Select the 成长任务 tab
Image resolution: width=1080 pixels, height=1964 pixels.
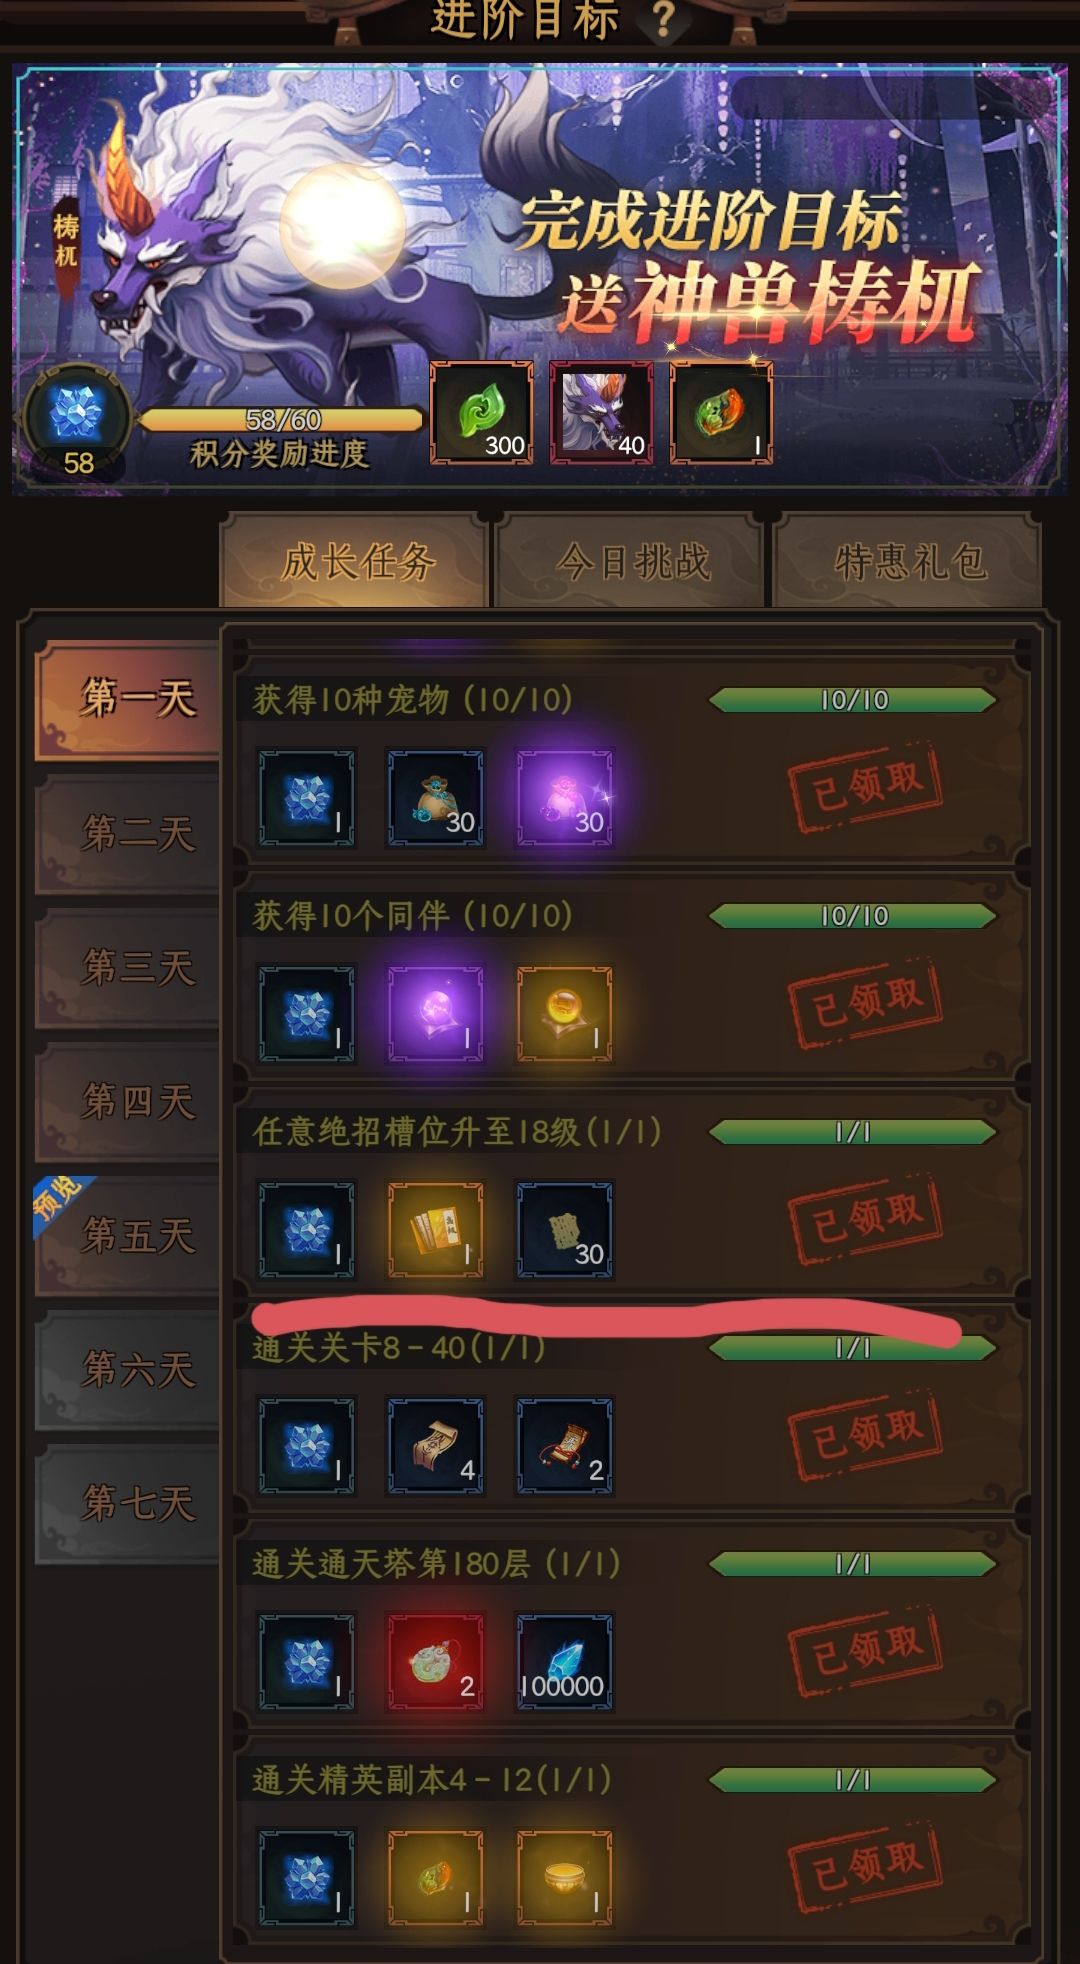[x=356, y=561]
